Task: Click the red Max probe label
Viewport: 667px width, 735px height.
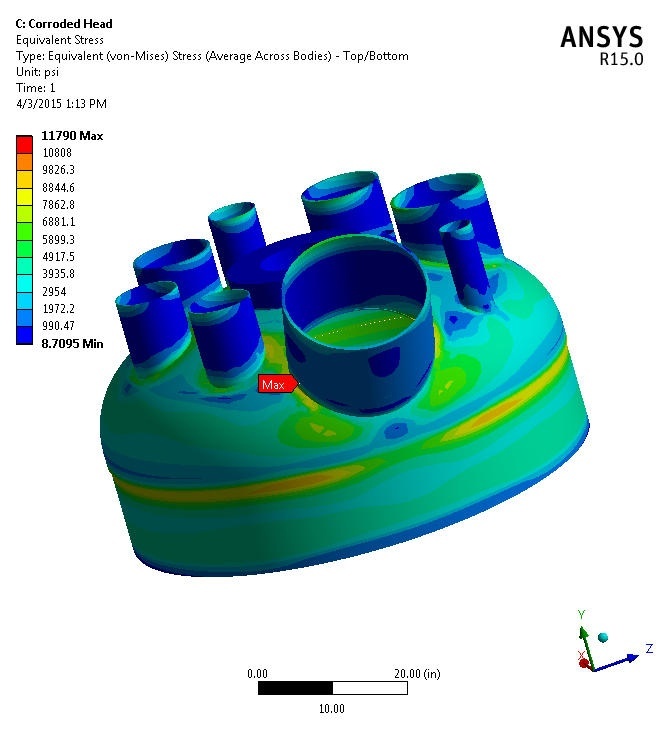Action: [x=273, y=384]
